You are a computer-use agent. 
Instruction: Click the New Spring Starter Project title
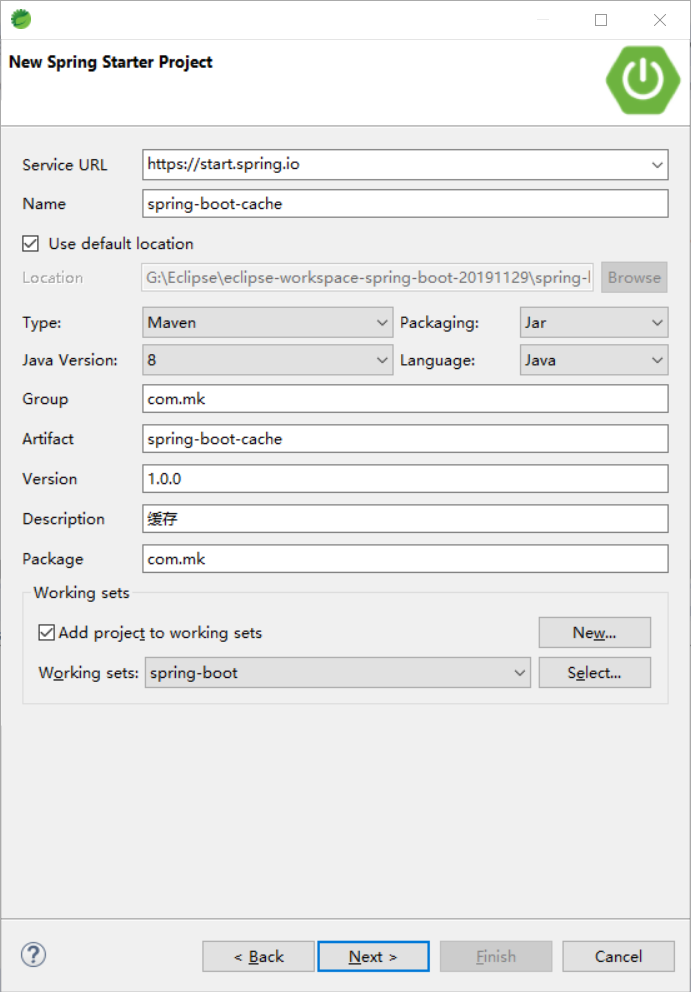[111, 62]
